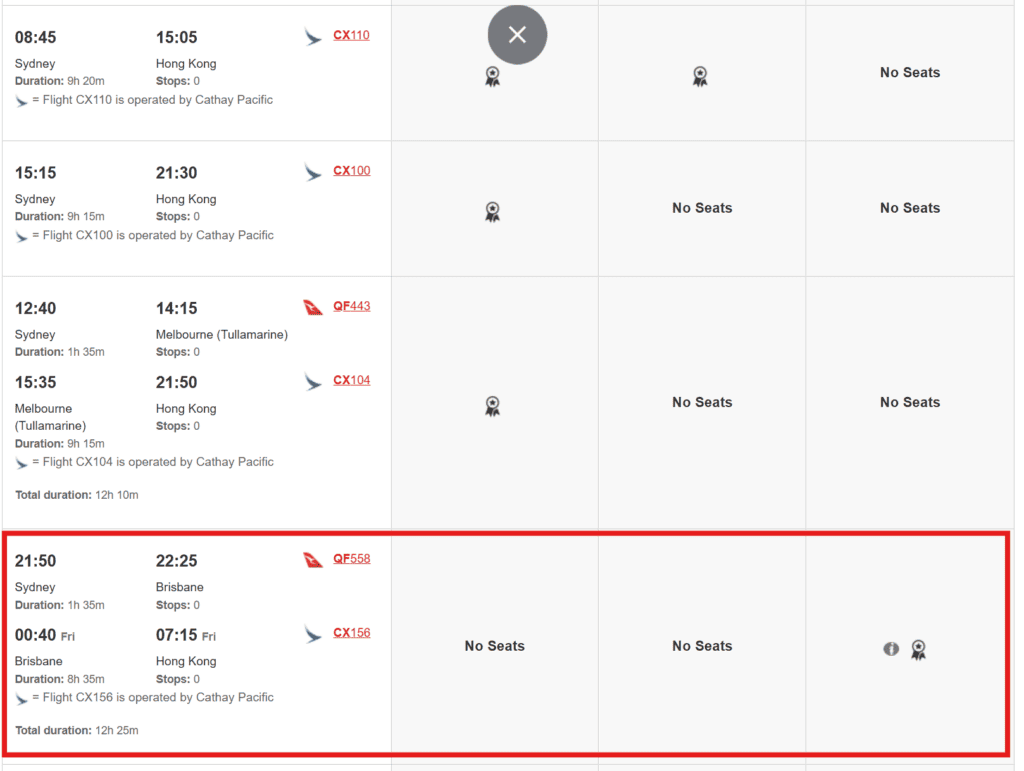Image resolution: width=1024 pixels, height=771 pixels.
Task: Click the Qantas logo next to QF443
Action: point(313,307)
